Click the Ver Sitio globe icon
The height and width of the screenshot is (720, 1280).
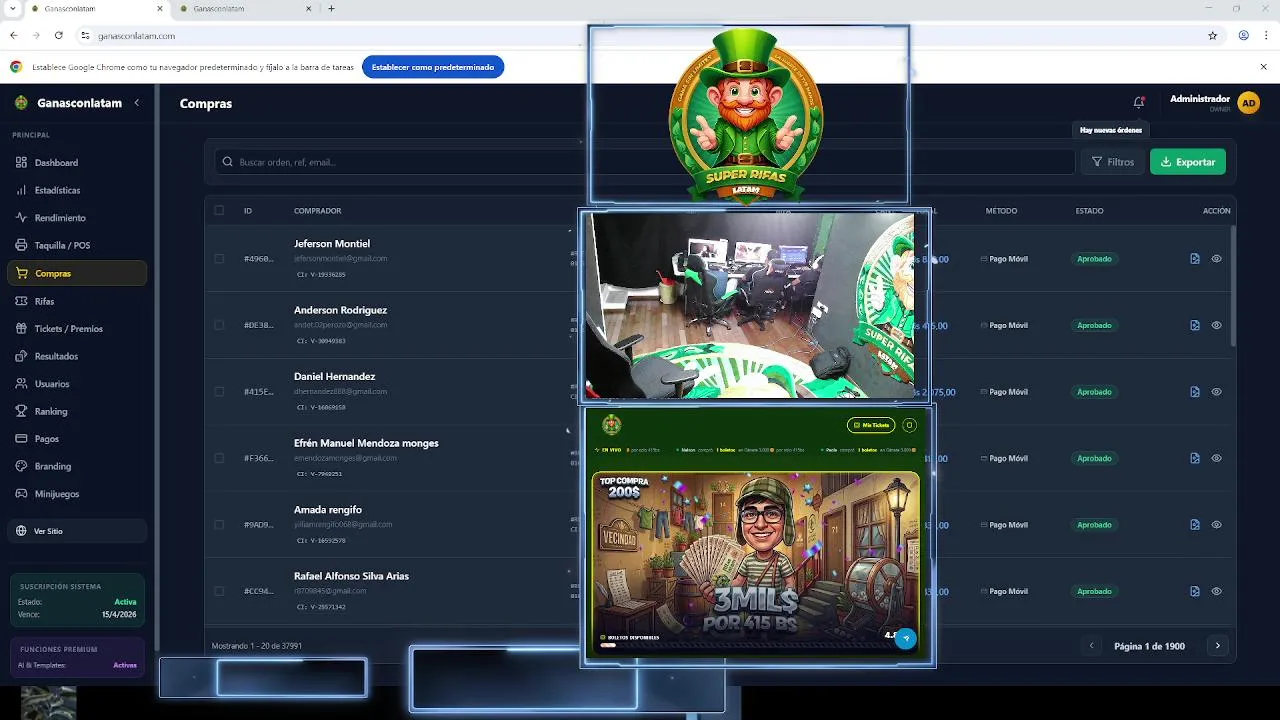pos(22,531)
